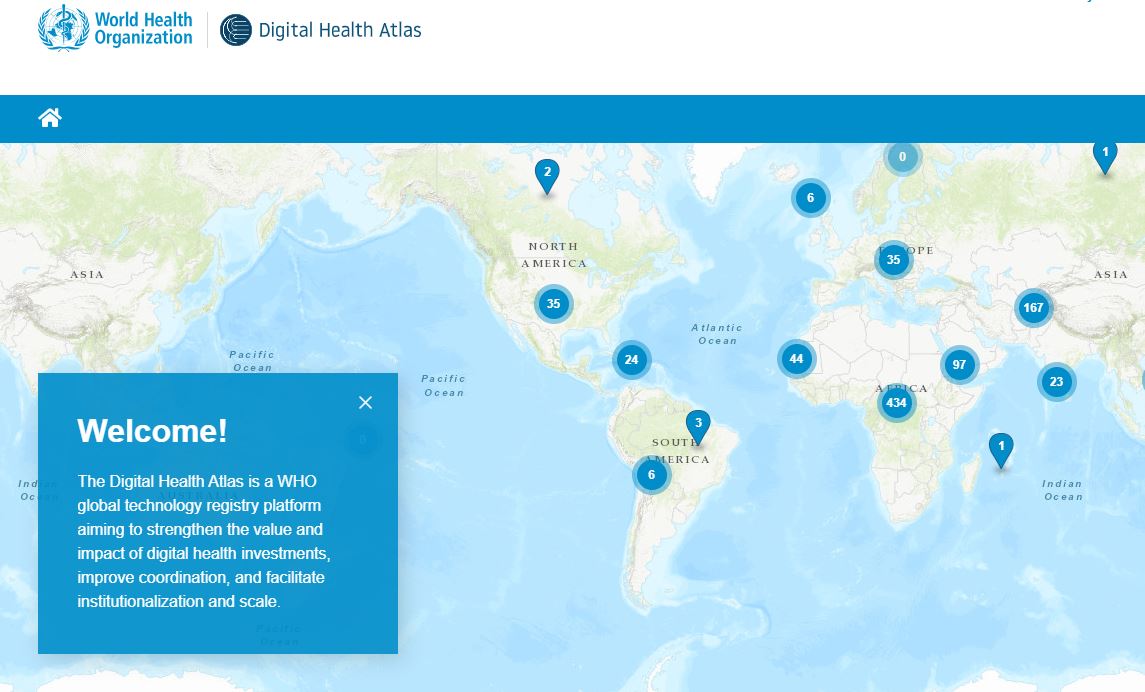This screenshot has height=692, width=1145.
Task: Click the Atlantic Ocean map label
Action: (717, 334)
